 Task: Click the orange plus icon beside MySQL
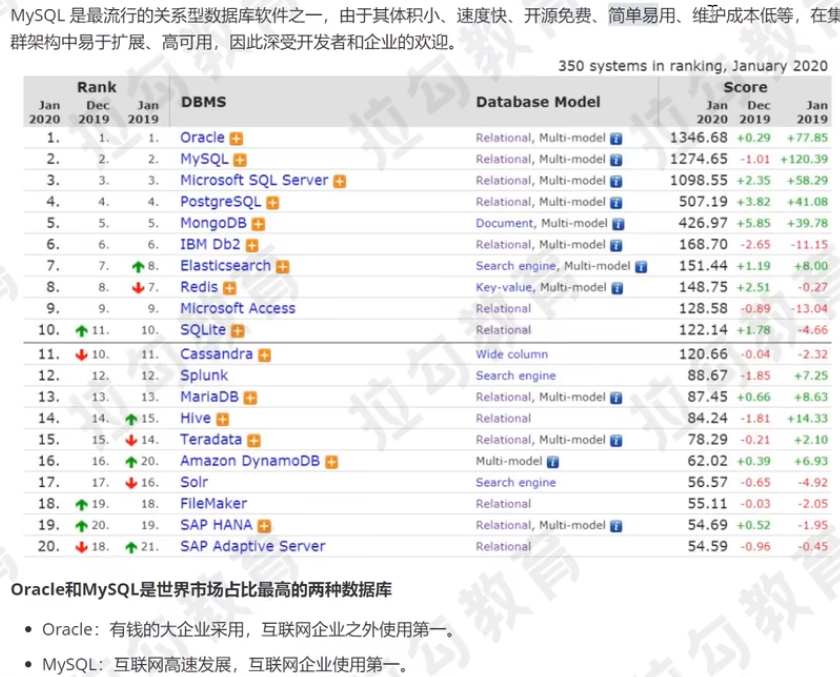click(240, 160)
